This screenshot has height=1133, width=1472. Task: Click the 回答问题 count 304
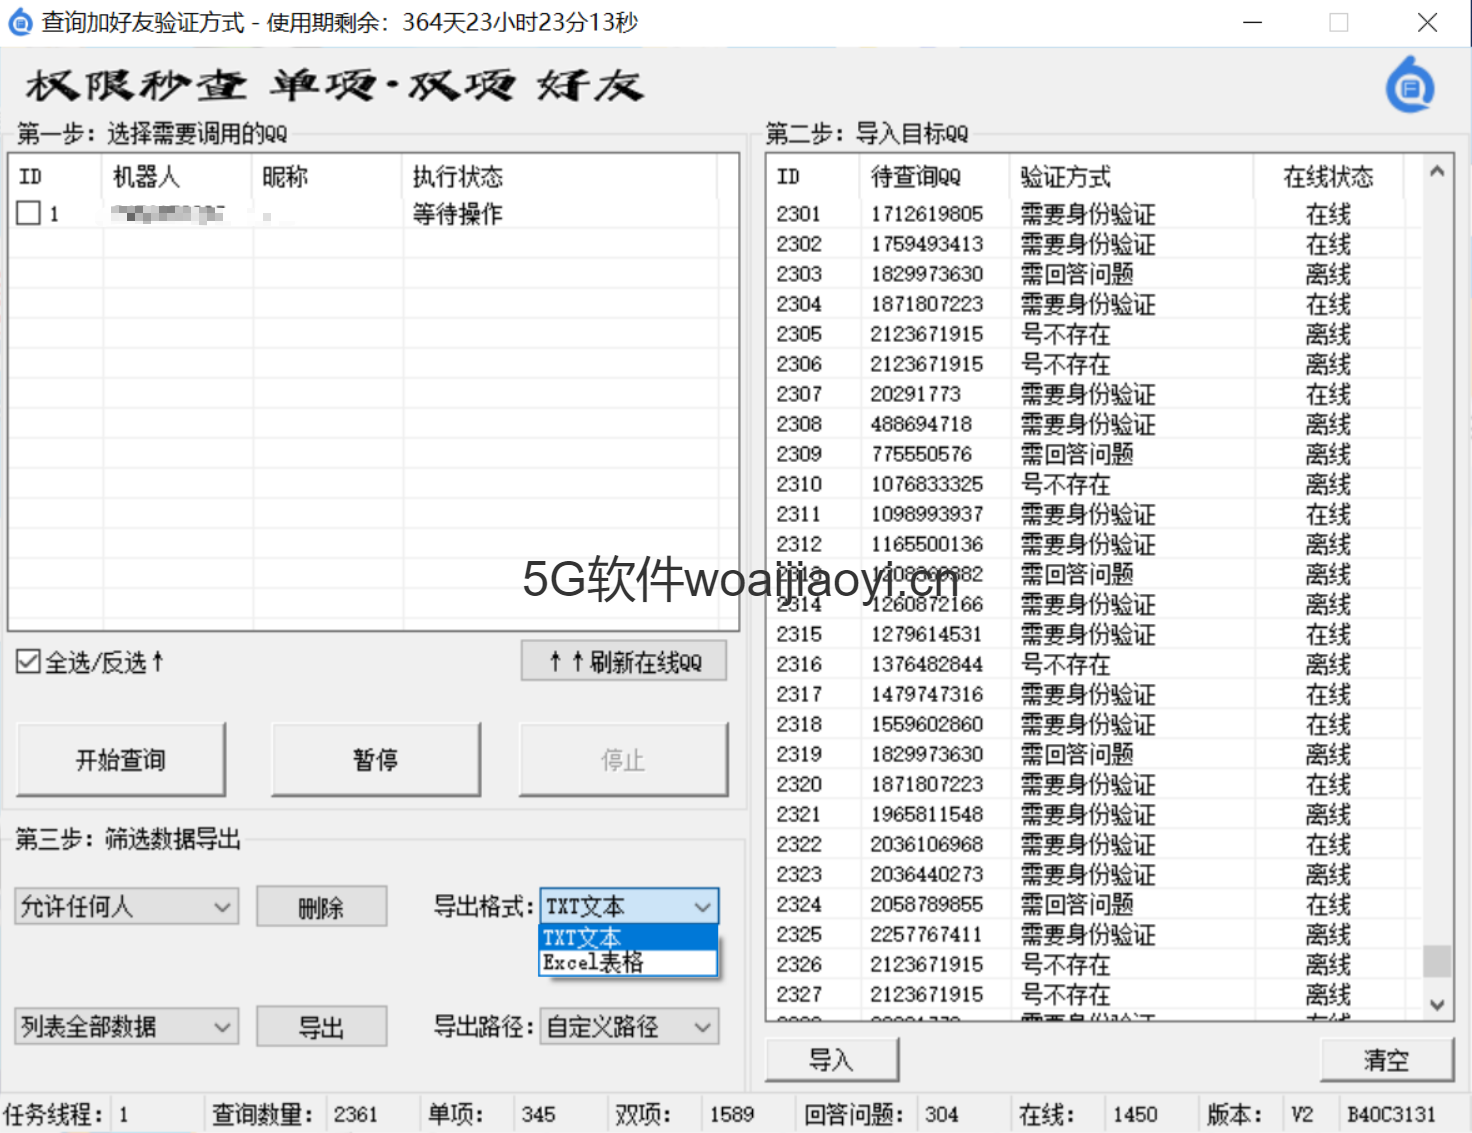[x=941, y=1114]
